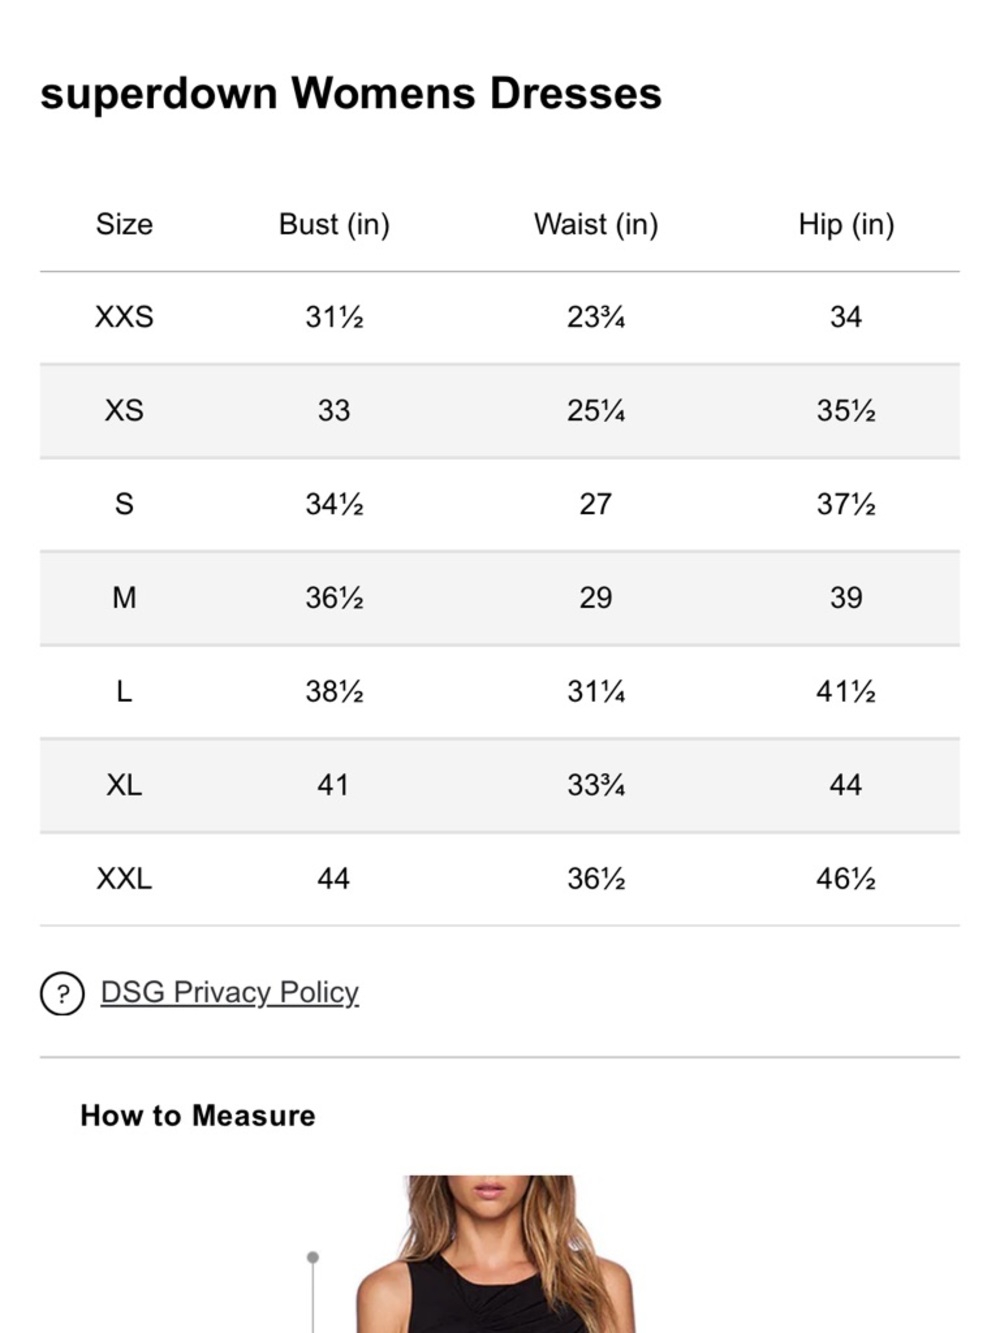Click the How to Measure heading
1000x1333 pixels.
click(198, 1115)
